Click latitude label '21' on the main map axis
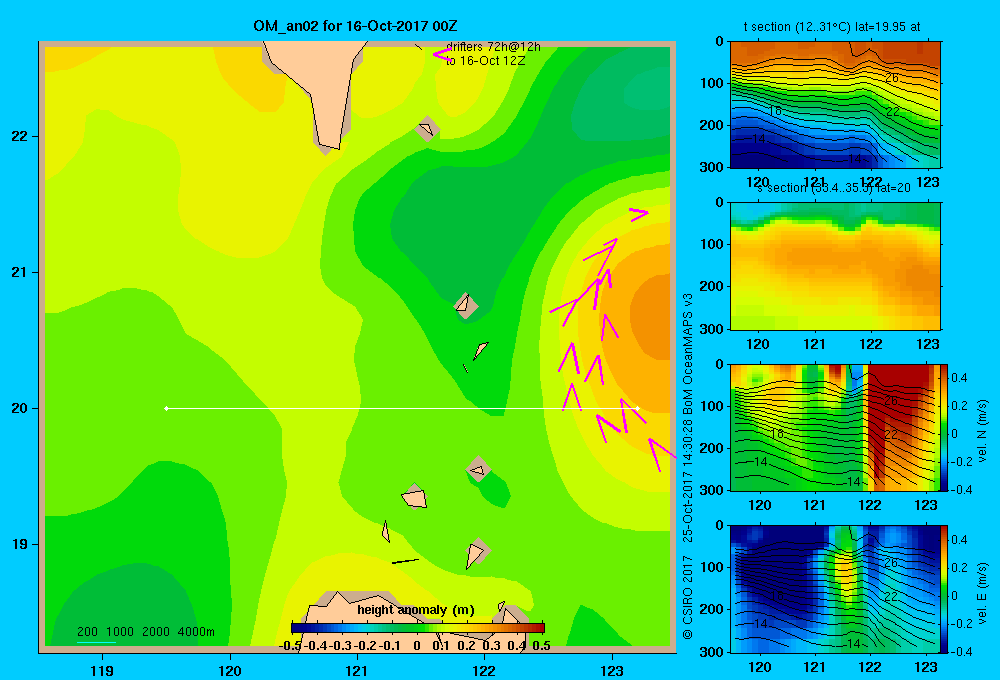 (x=20, y=272)
